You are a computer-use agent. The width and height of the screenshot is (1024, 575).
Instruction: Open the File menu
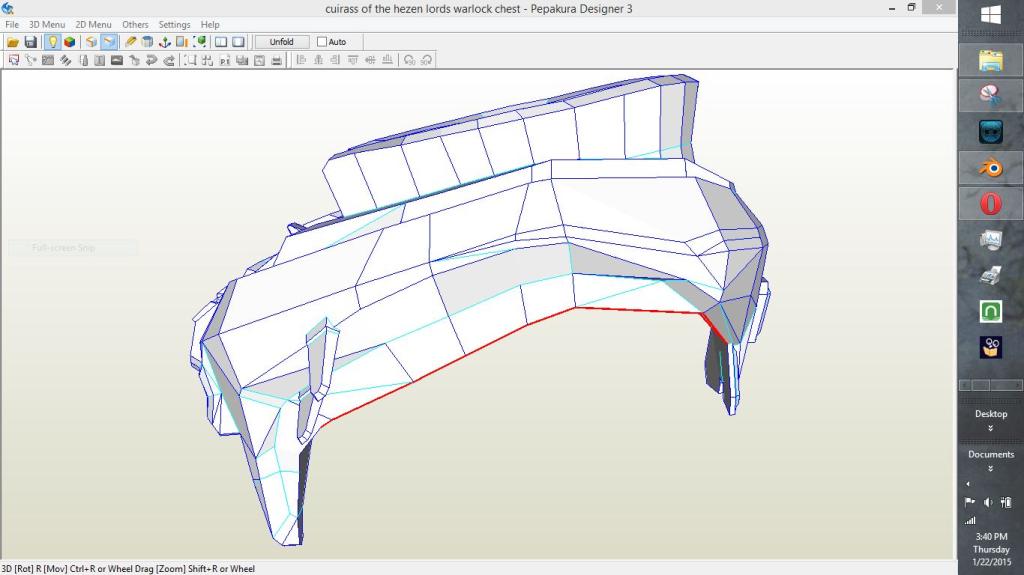pos(12,24)
